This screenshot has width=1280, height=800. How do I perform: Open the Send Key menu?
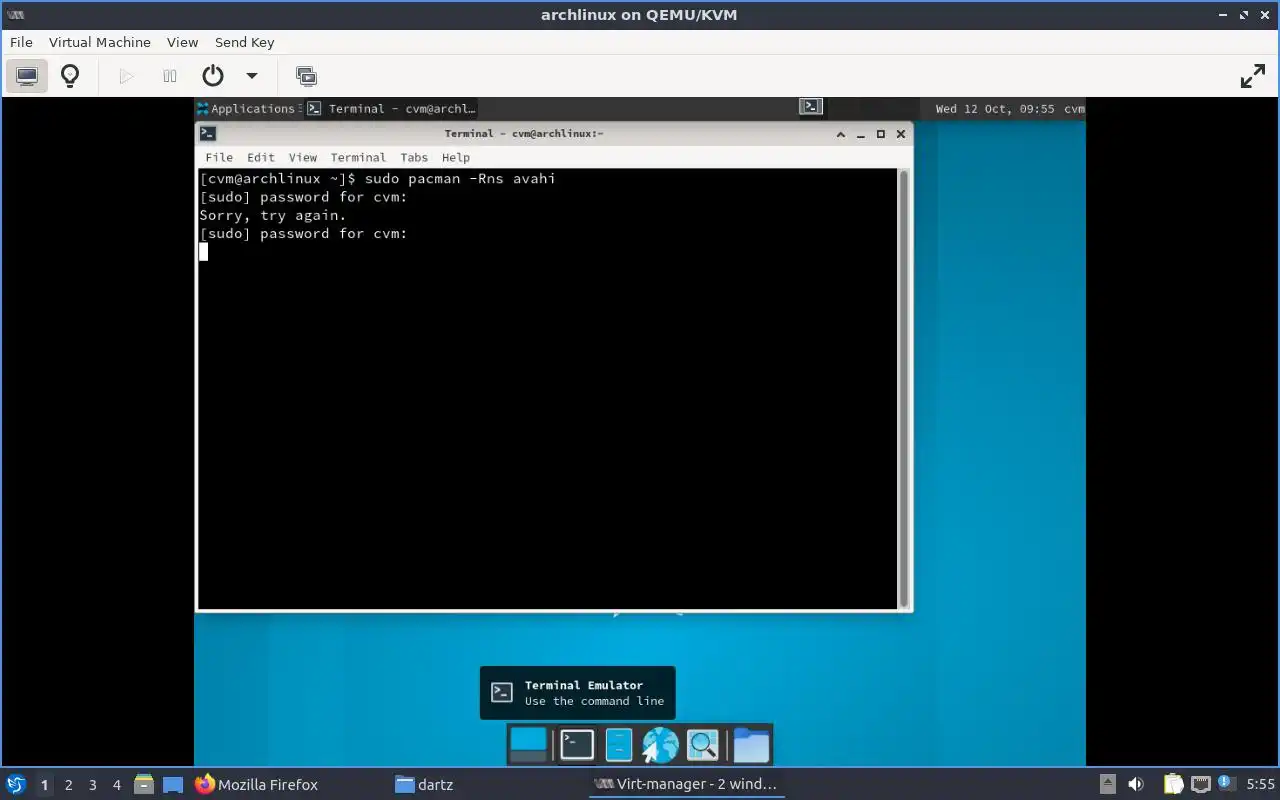tap(244, 42)
